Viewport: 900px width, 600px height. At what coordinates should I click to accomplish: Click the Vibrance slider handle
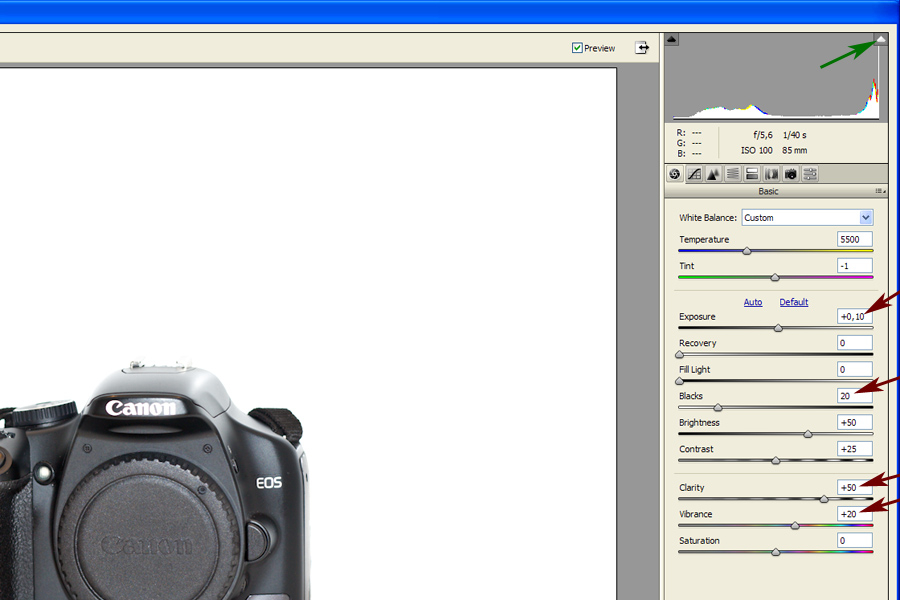pyautogui.click(x=795, y=525)
